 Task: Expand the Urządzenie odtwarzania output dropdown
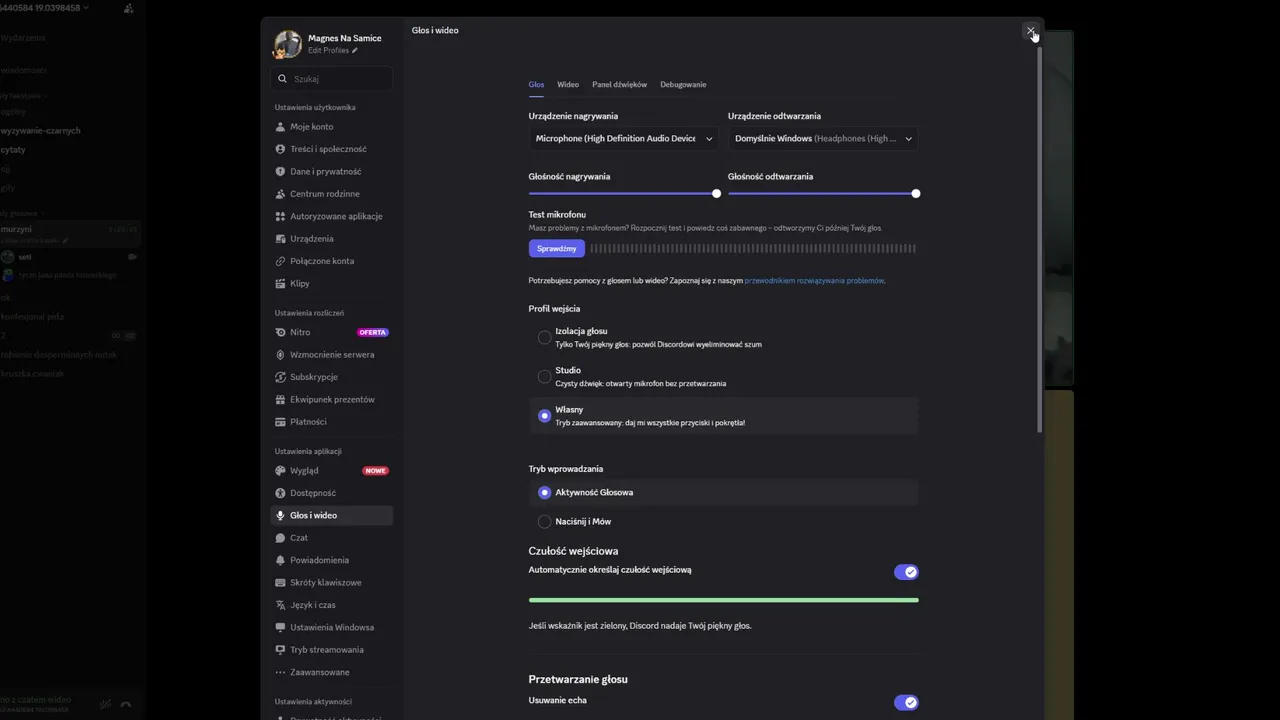(823, 139)
